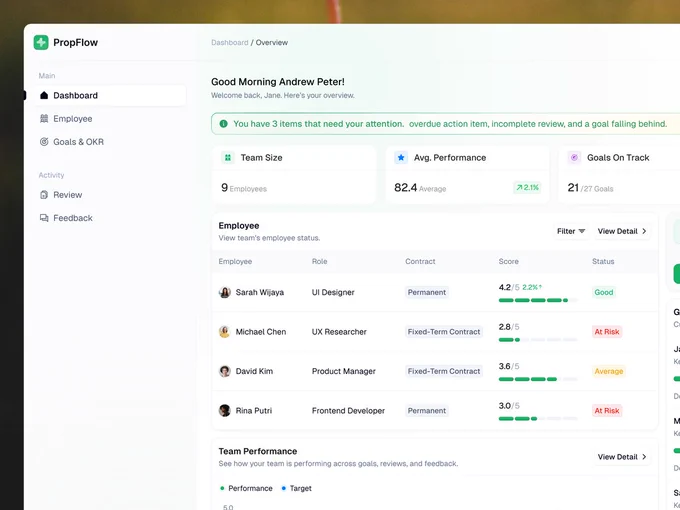The width and height of the screenshot is (680, 510).
Task: Click Michael Chen's 2.8 score progress bar
Action: pyautogui.click(x=538, y=340)
